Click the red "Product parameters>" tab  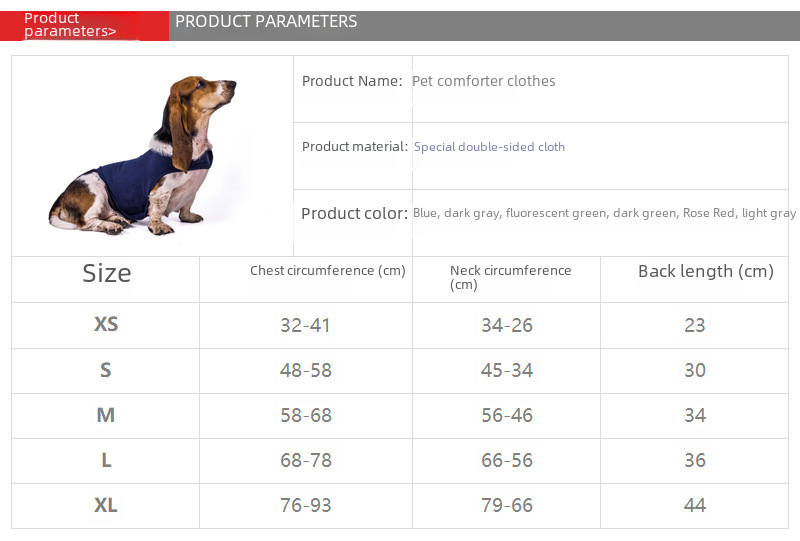(84, 25)
